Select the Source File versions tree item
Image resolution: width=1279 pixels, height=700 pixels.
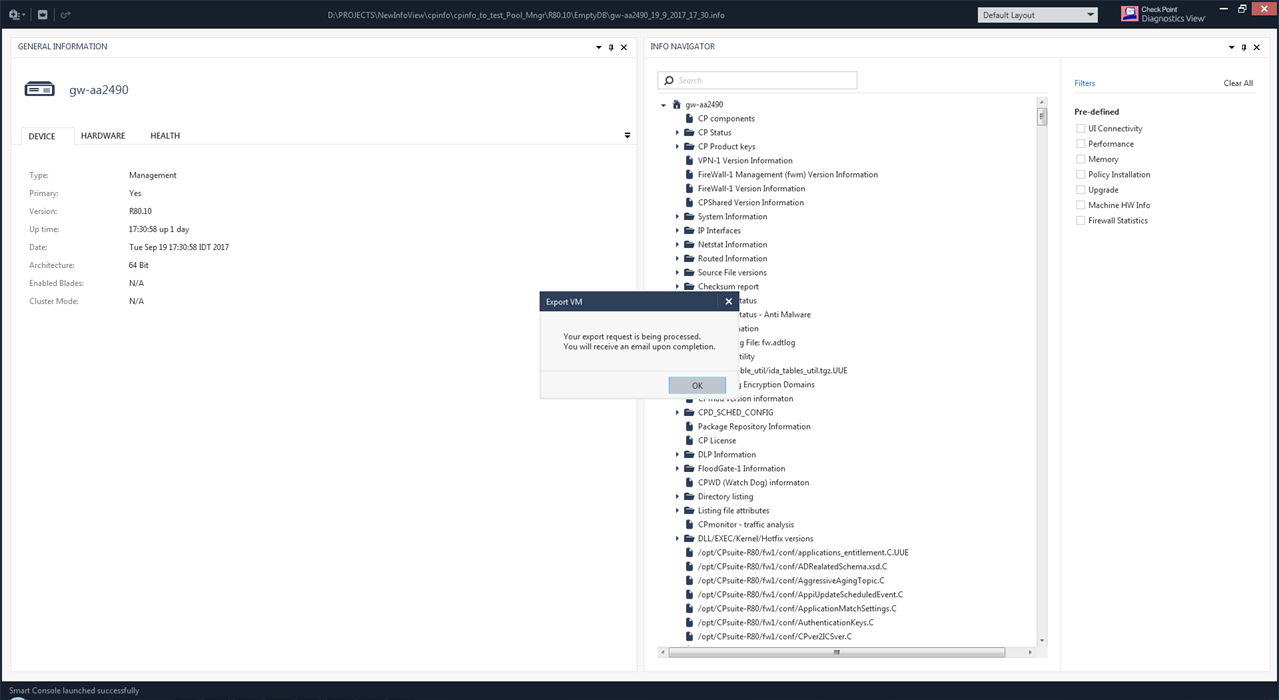point(732,272)
